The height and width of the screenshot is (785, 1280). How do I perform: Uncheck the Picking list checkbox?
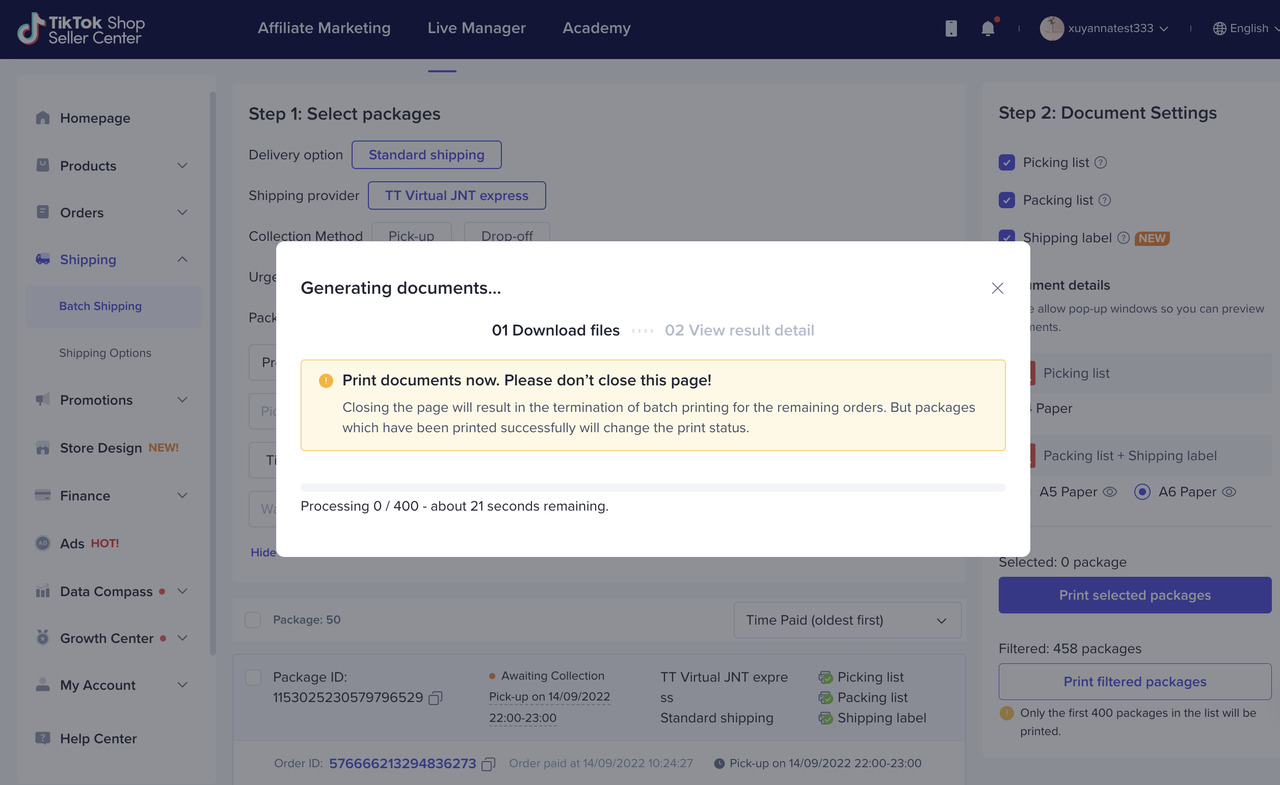pos(1007,162)
